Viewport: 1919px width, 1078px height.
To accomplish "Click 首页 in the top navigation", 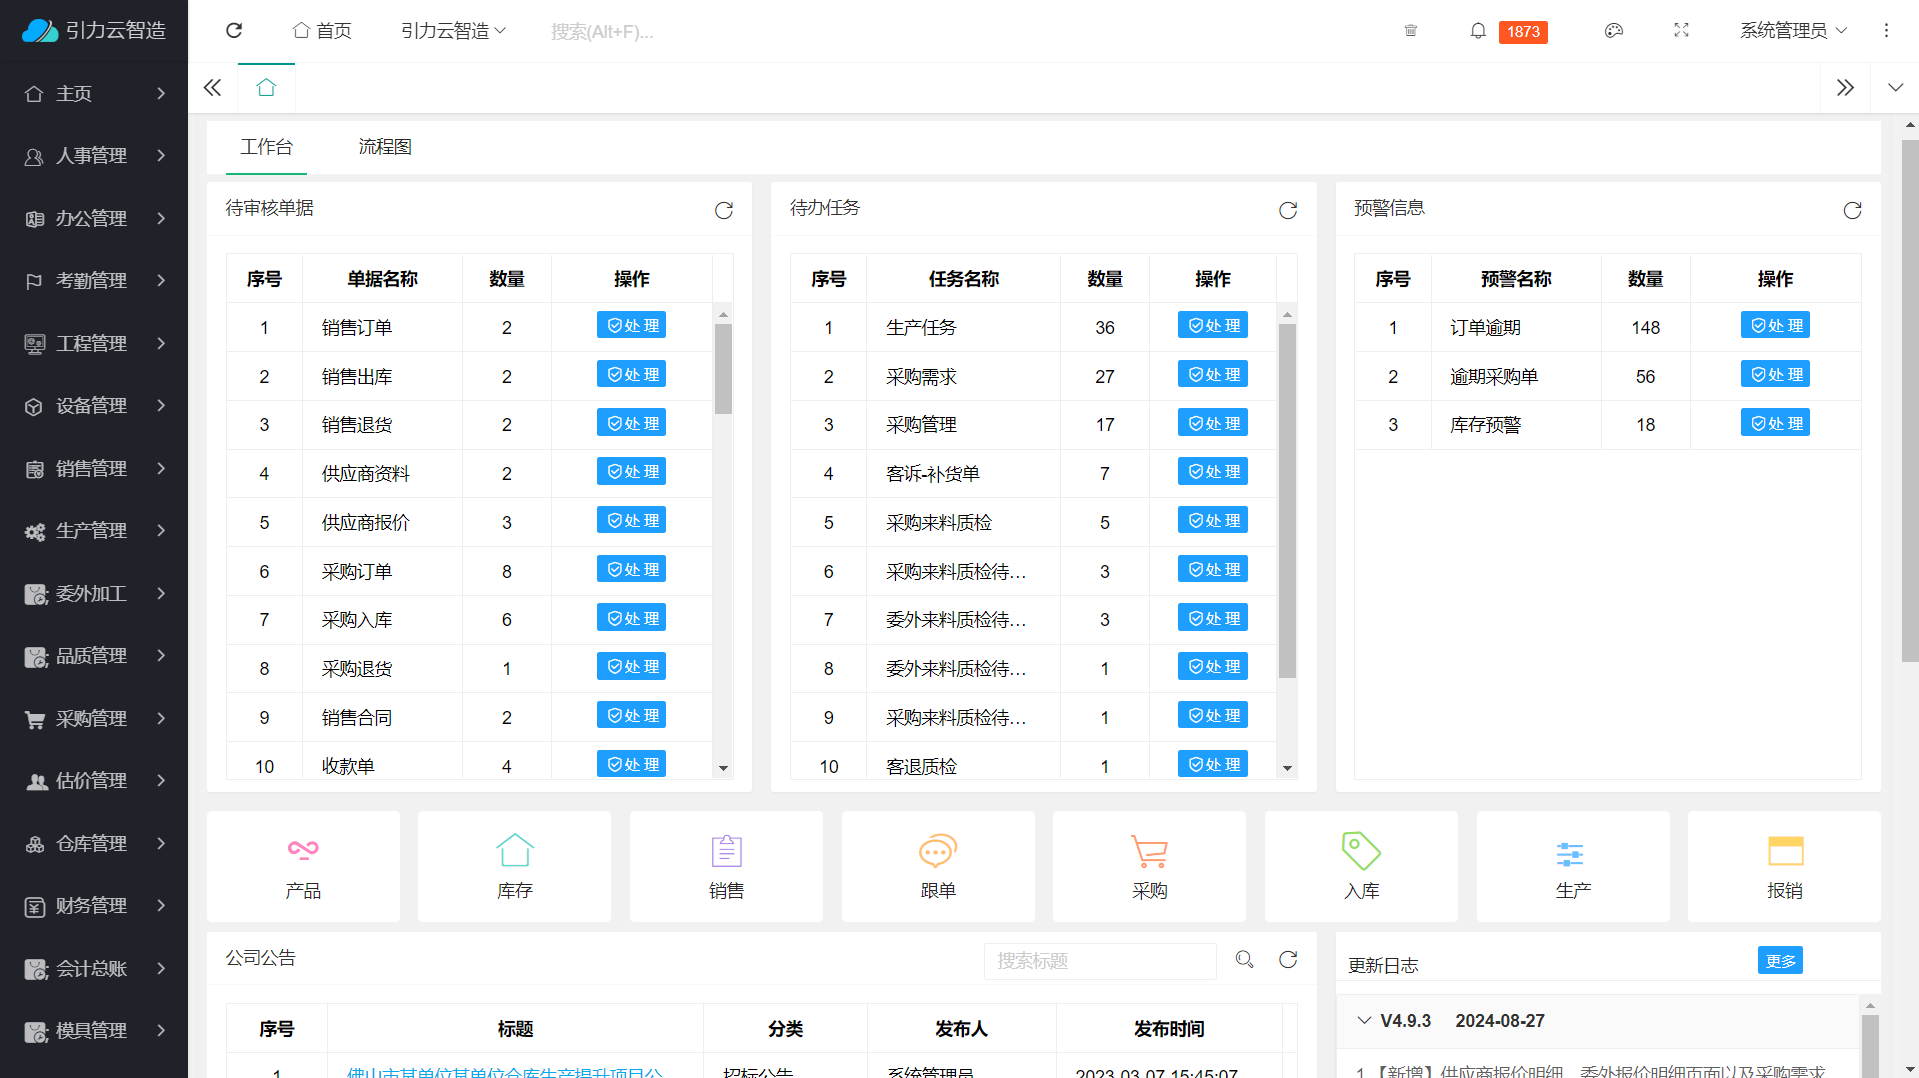I will tap(321, 31).
